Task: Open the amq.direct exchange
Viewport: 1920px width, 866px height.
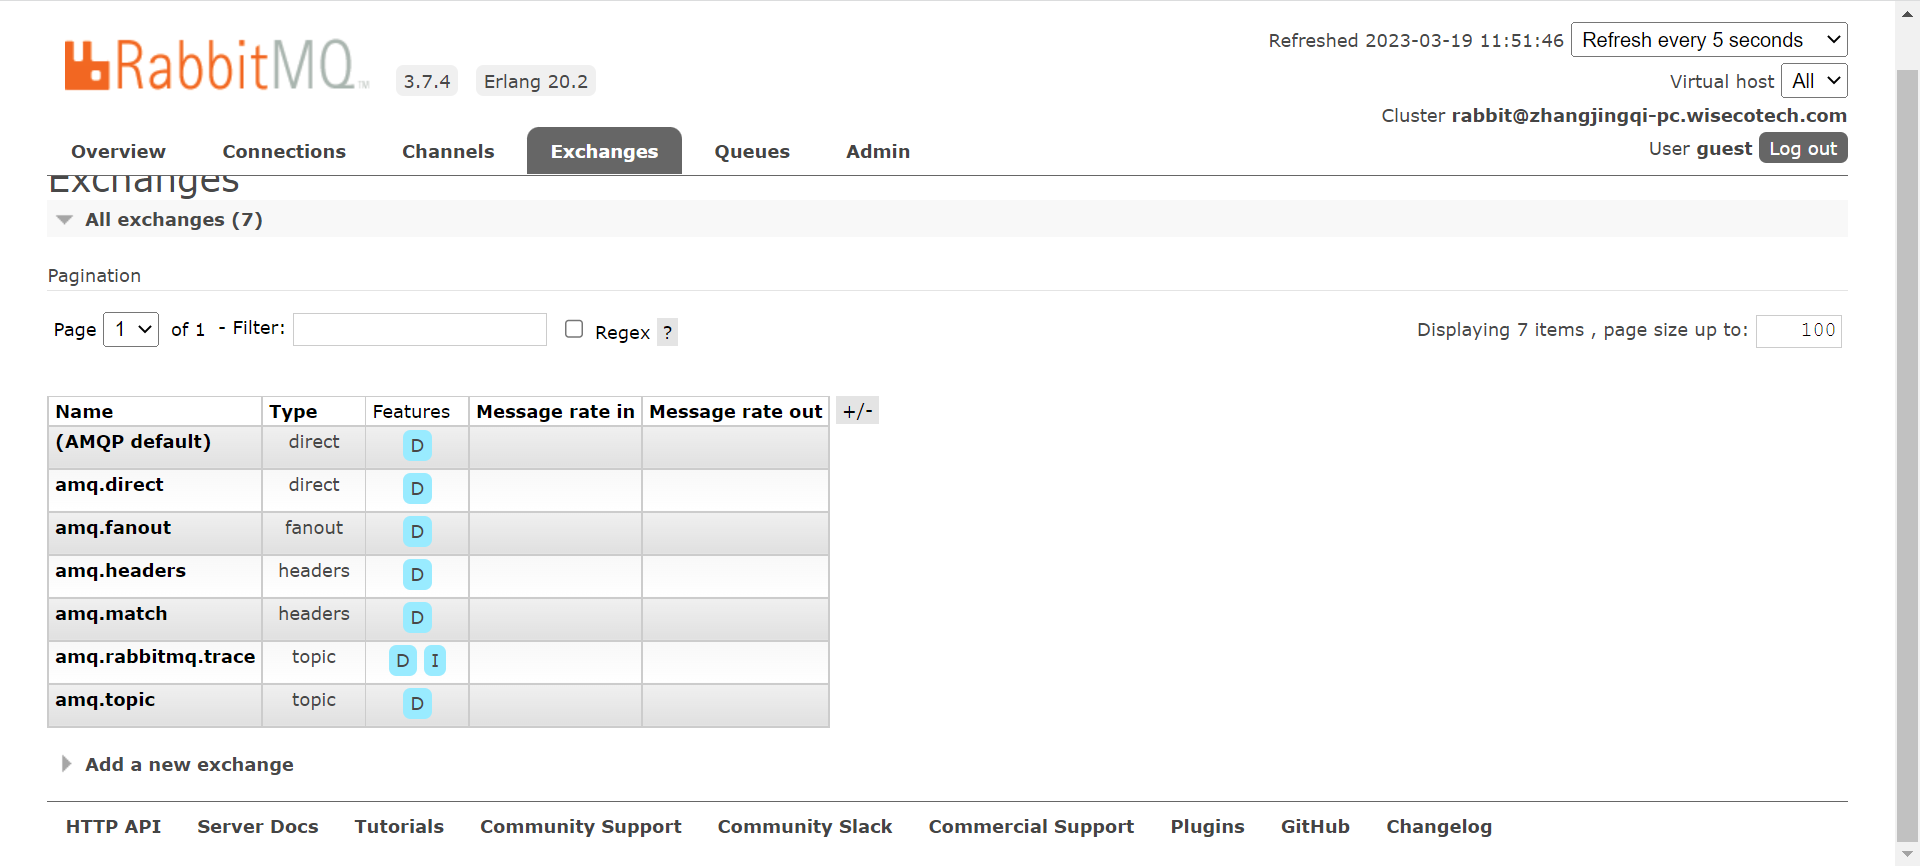Action: coord(109,484)
